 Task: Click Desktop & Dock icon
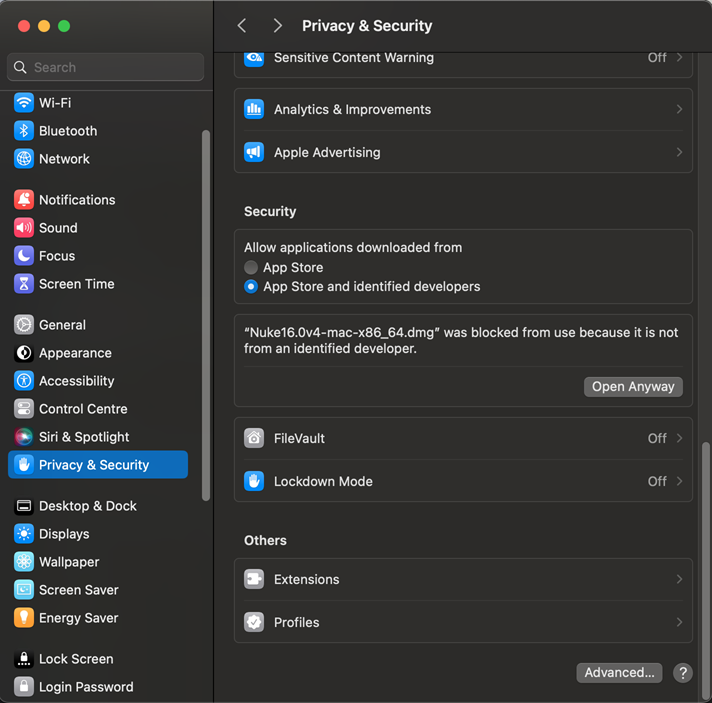(x=24, y=506)
